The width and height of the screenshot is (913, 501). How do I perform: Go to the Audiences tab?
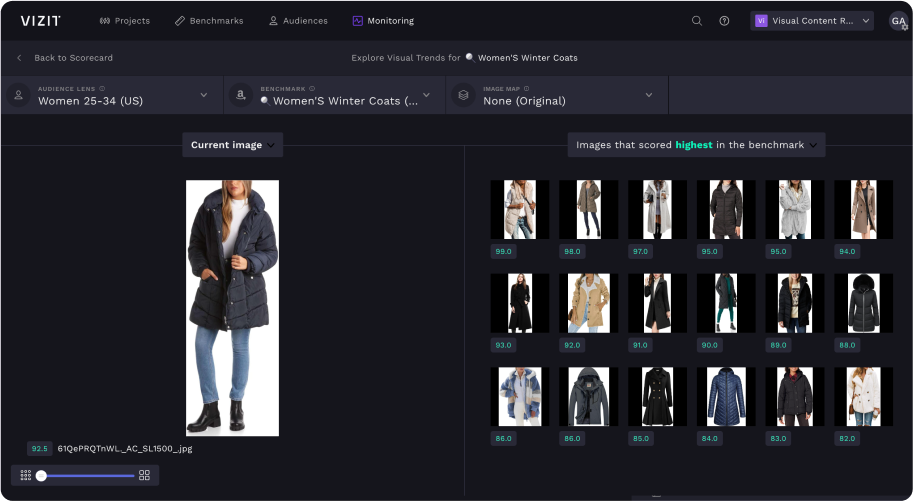[300, 20]
